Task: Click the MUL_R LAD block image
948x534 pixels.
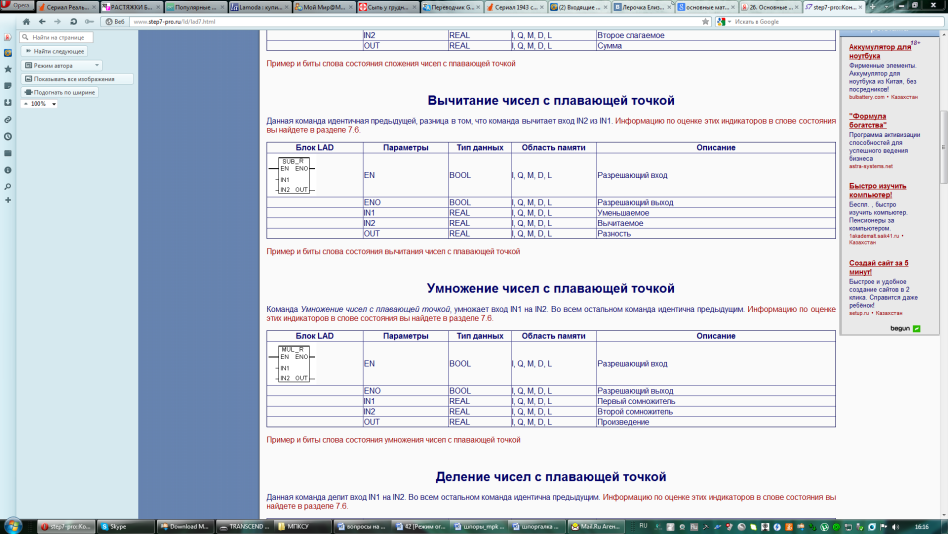Action: point(293,364)
